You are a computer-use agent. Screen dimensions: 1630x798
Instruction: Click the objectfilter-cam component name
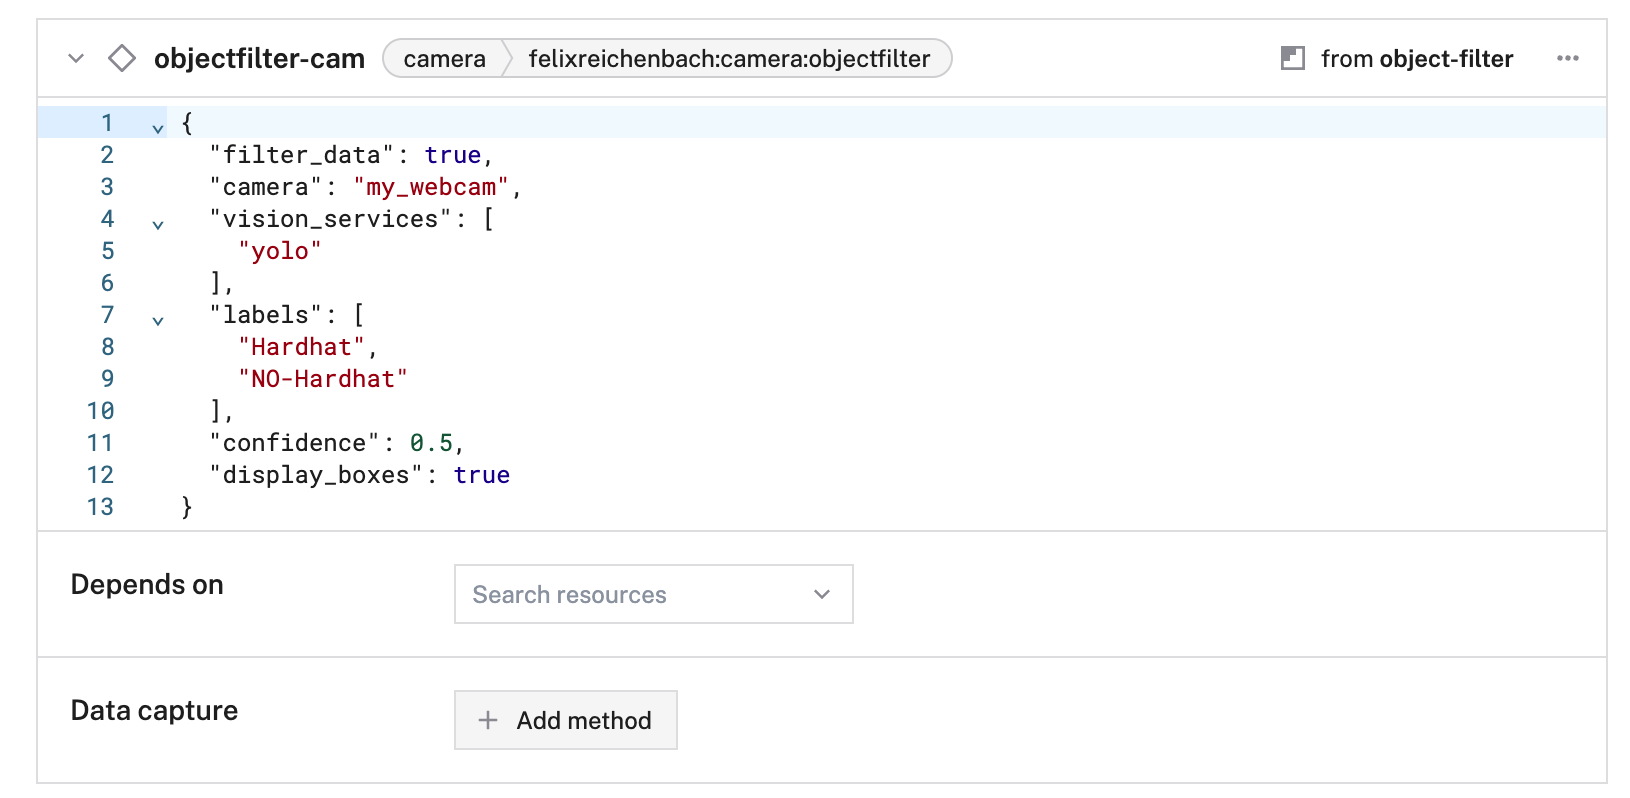259,59
